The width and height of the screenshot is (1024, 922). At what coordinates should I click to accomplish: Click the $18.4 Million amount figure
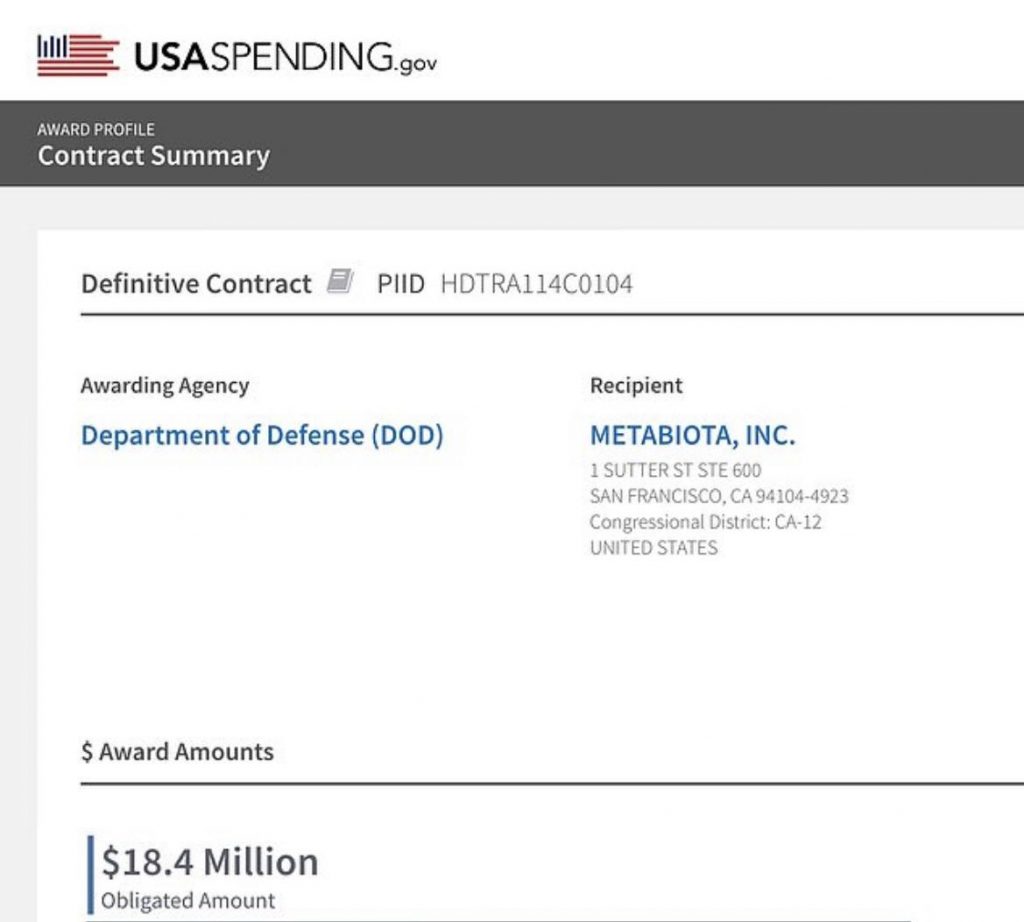(210, 861)
